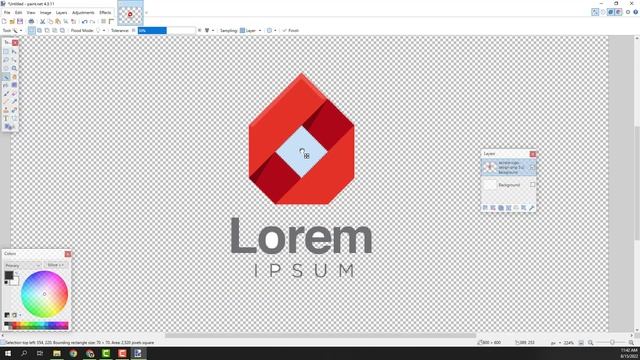Create a new image with New icon
640x360 pixels.
tap(4, 21)
